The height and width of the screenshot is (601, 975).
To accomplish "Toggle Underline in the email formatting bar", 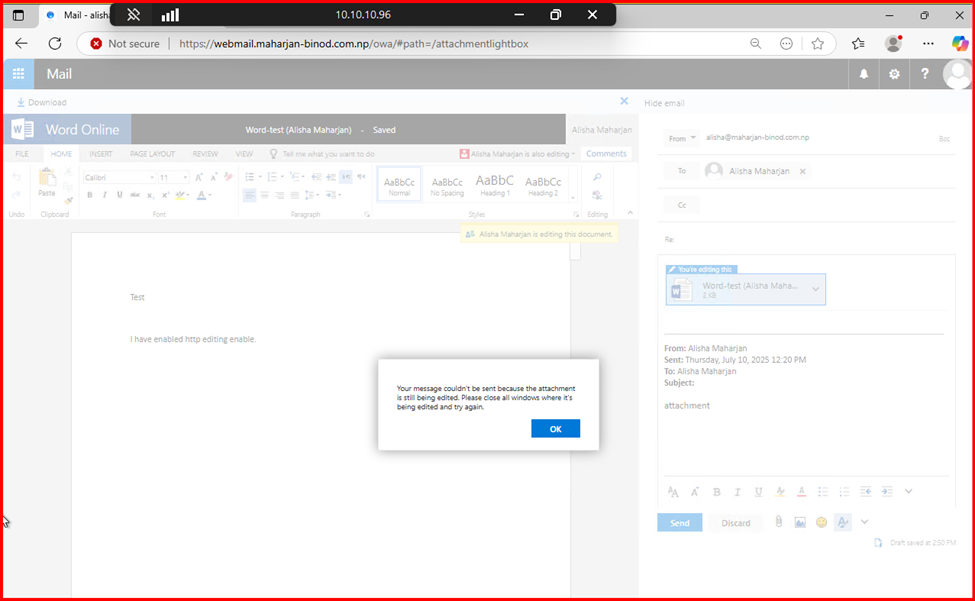I will (x=759, y=491).
